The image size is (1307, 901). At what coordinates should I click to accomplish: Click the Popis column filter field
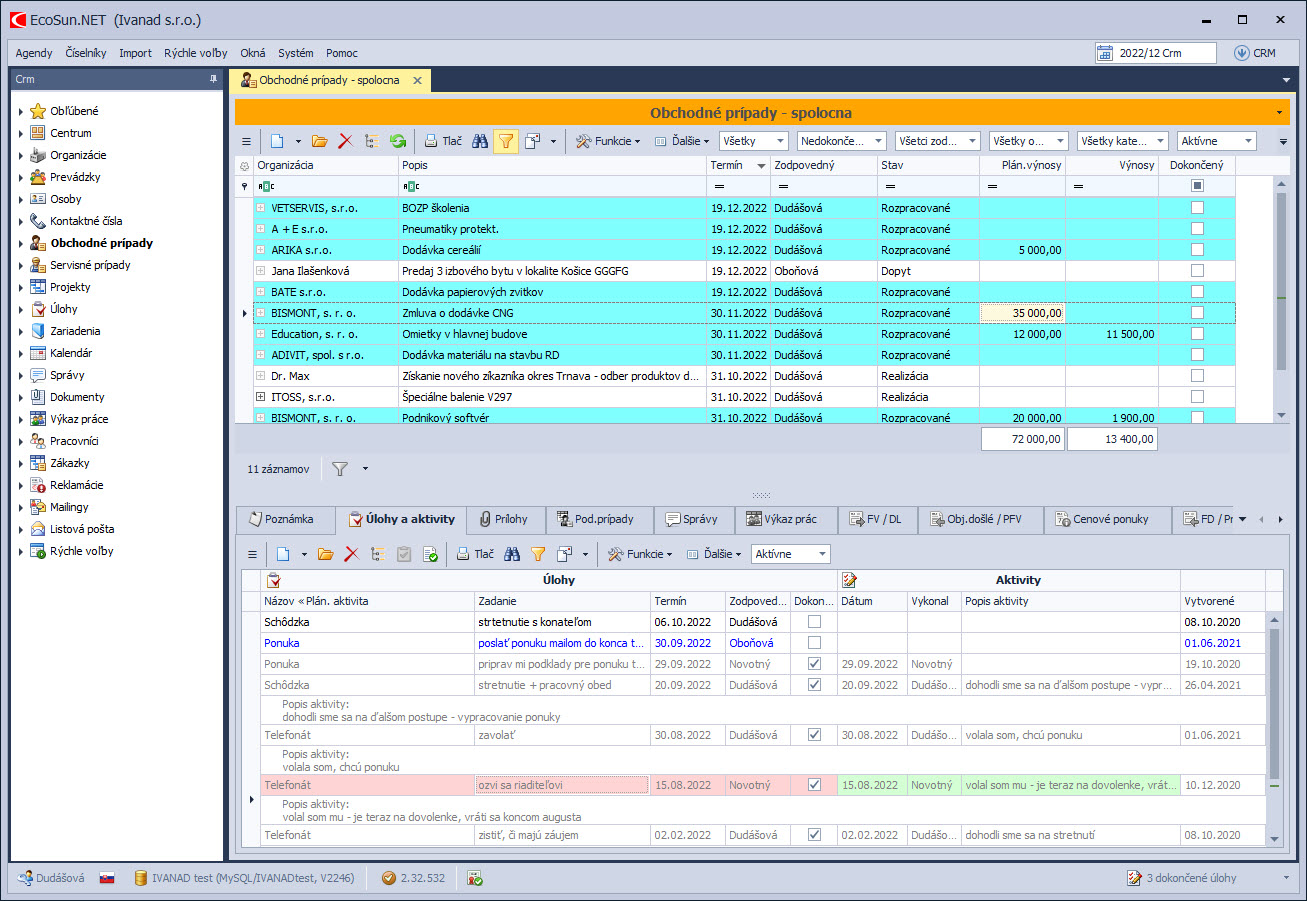(x=552, y=186)
